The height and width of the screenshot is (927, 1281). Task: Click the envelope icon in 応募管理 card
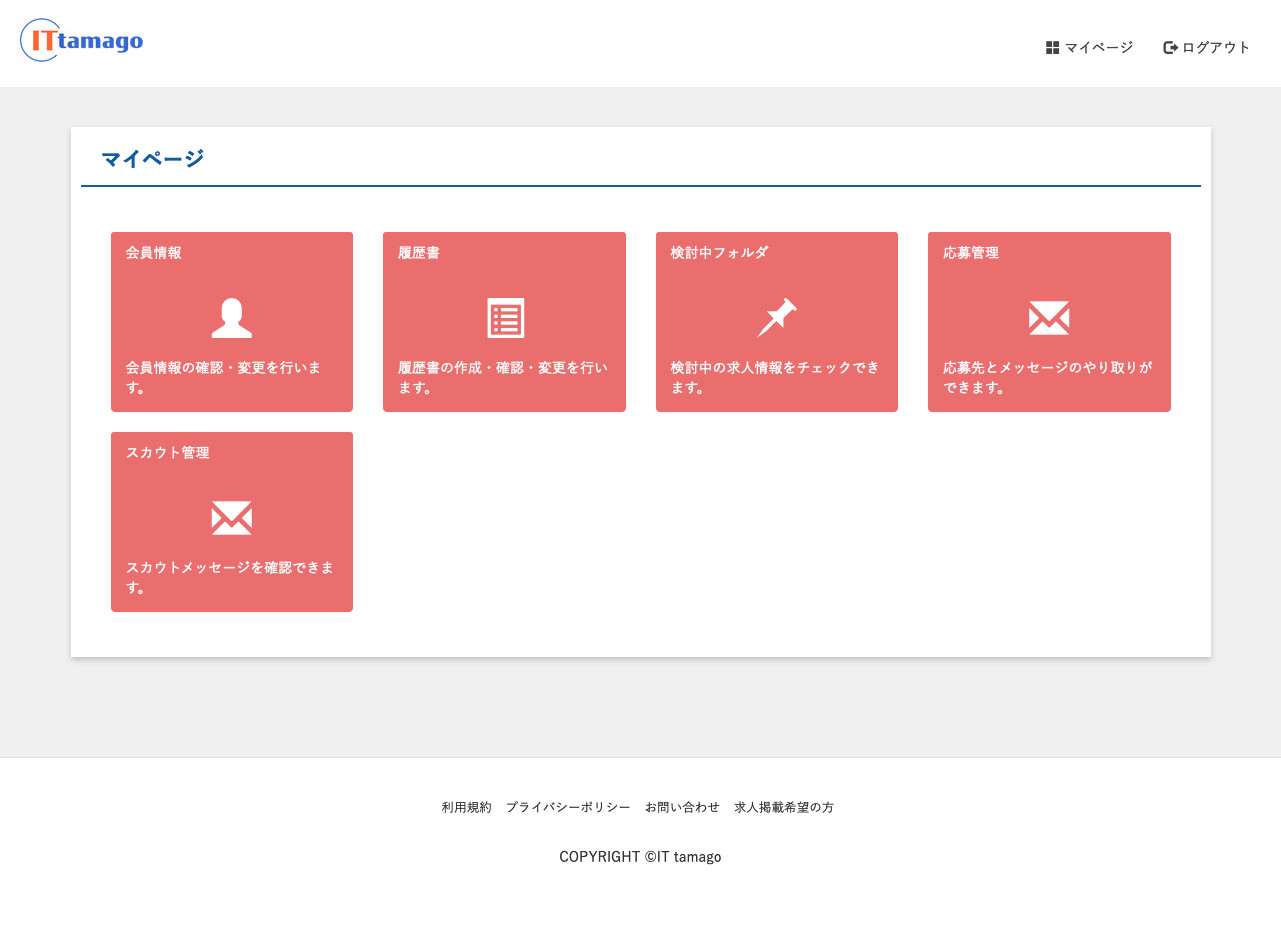1049,318
